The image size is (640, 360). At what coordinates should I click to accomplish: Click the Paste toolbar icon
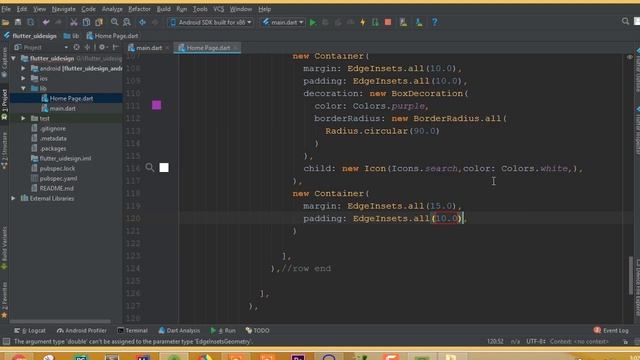click(x=99, y=22)
